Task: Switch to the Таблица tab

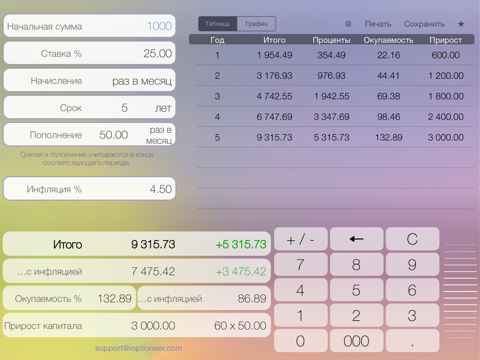Action: click(x=217, y=24)
